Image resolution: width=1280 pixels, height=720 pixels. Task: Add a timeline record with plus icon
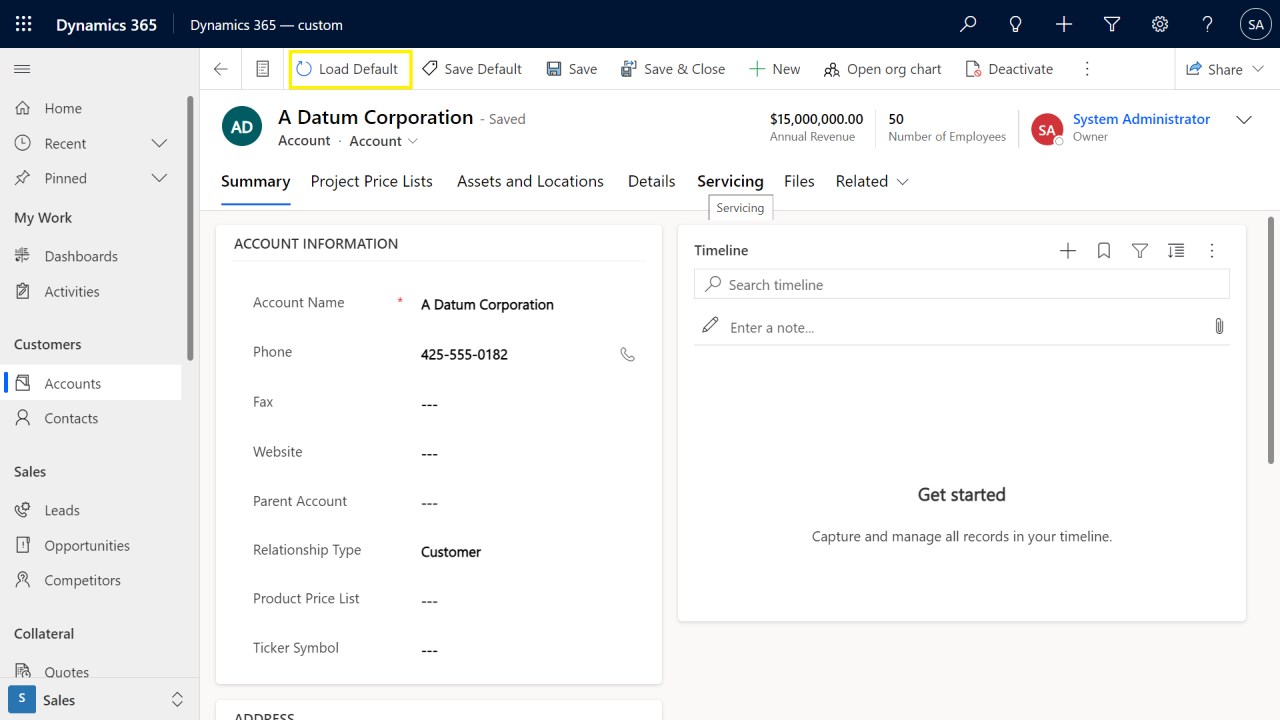coord(1067,251)
